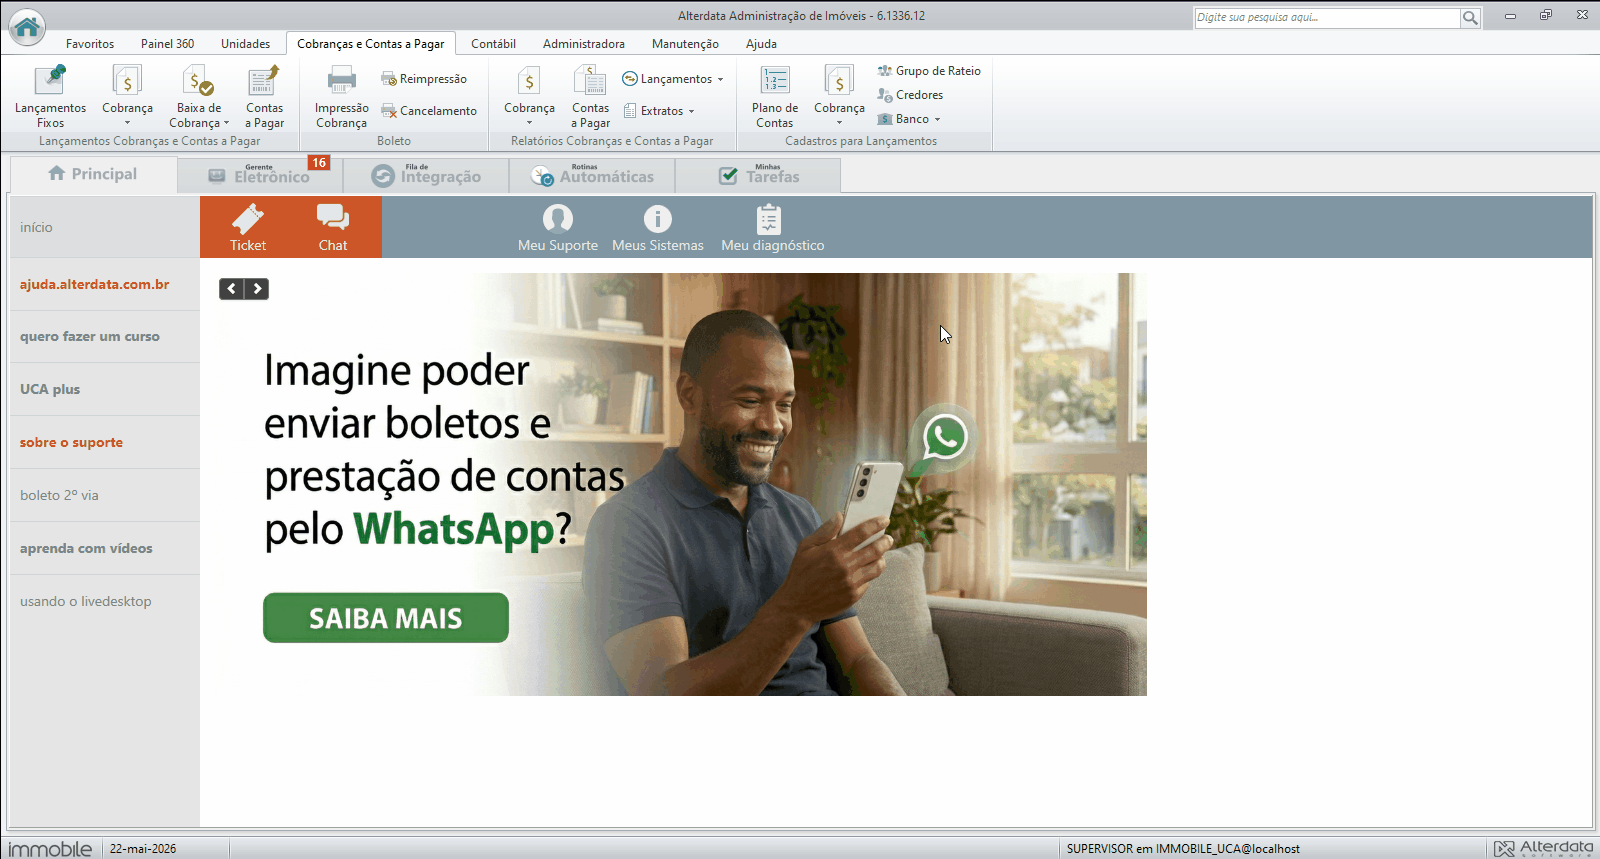
Task: Click the quero fazer um curso link
Action: pyautogui.click(x=90, y=336)
